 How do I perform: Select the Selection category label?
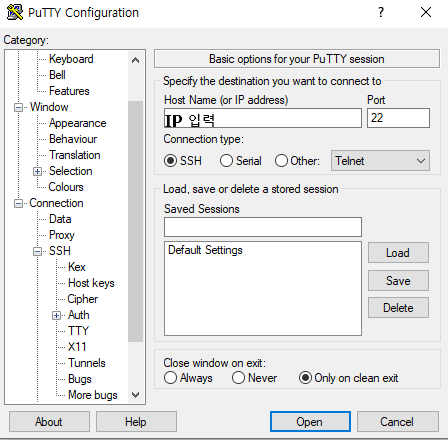(x=71, y=171)
